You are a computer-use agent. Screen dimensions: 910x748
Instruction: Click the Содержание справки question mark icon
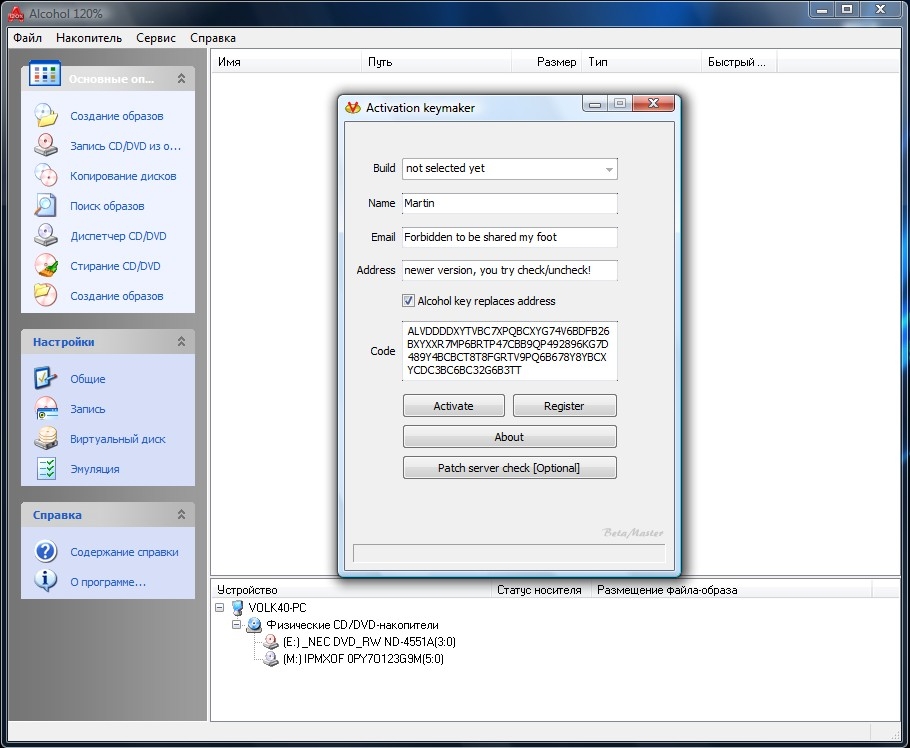click(46, 551)
